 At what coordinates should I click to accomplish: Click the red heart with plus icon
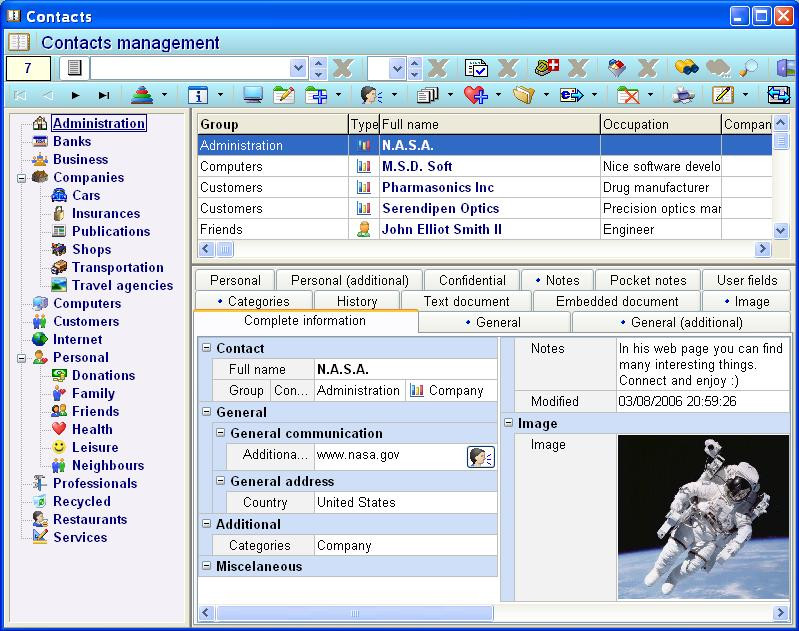click(x=475, y=95)
